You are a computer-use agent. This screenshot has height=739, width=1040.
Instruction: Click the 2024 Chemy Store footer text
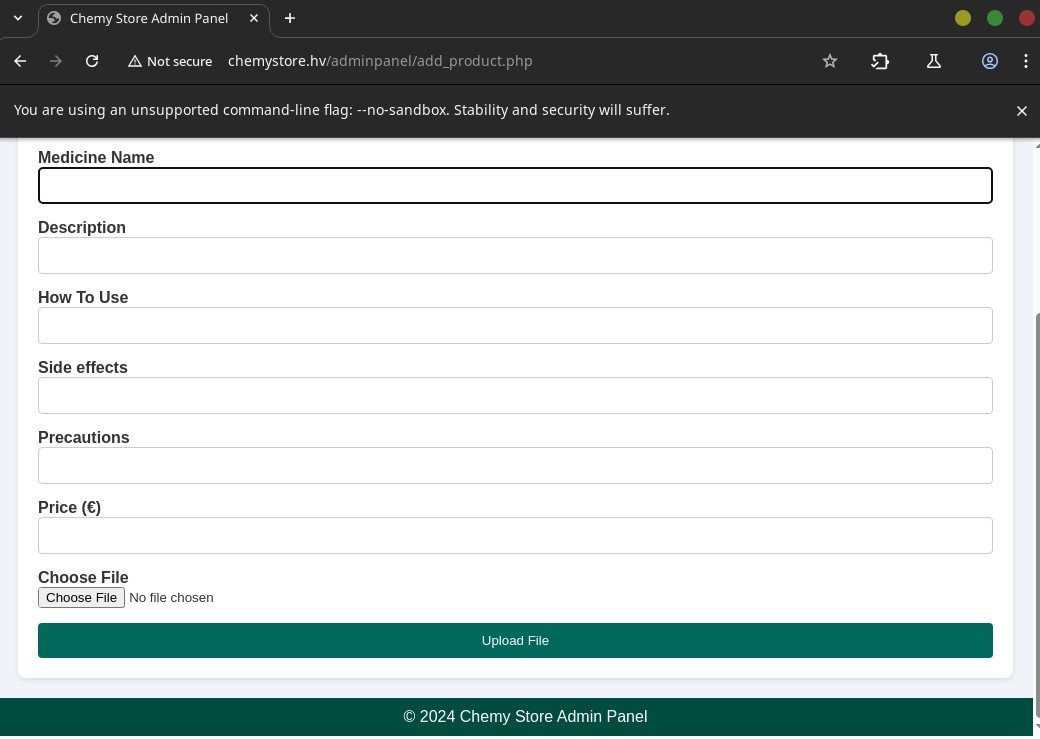pos(525,716)
